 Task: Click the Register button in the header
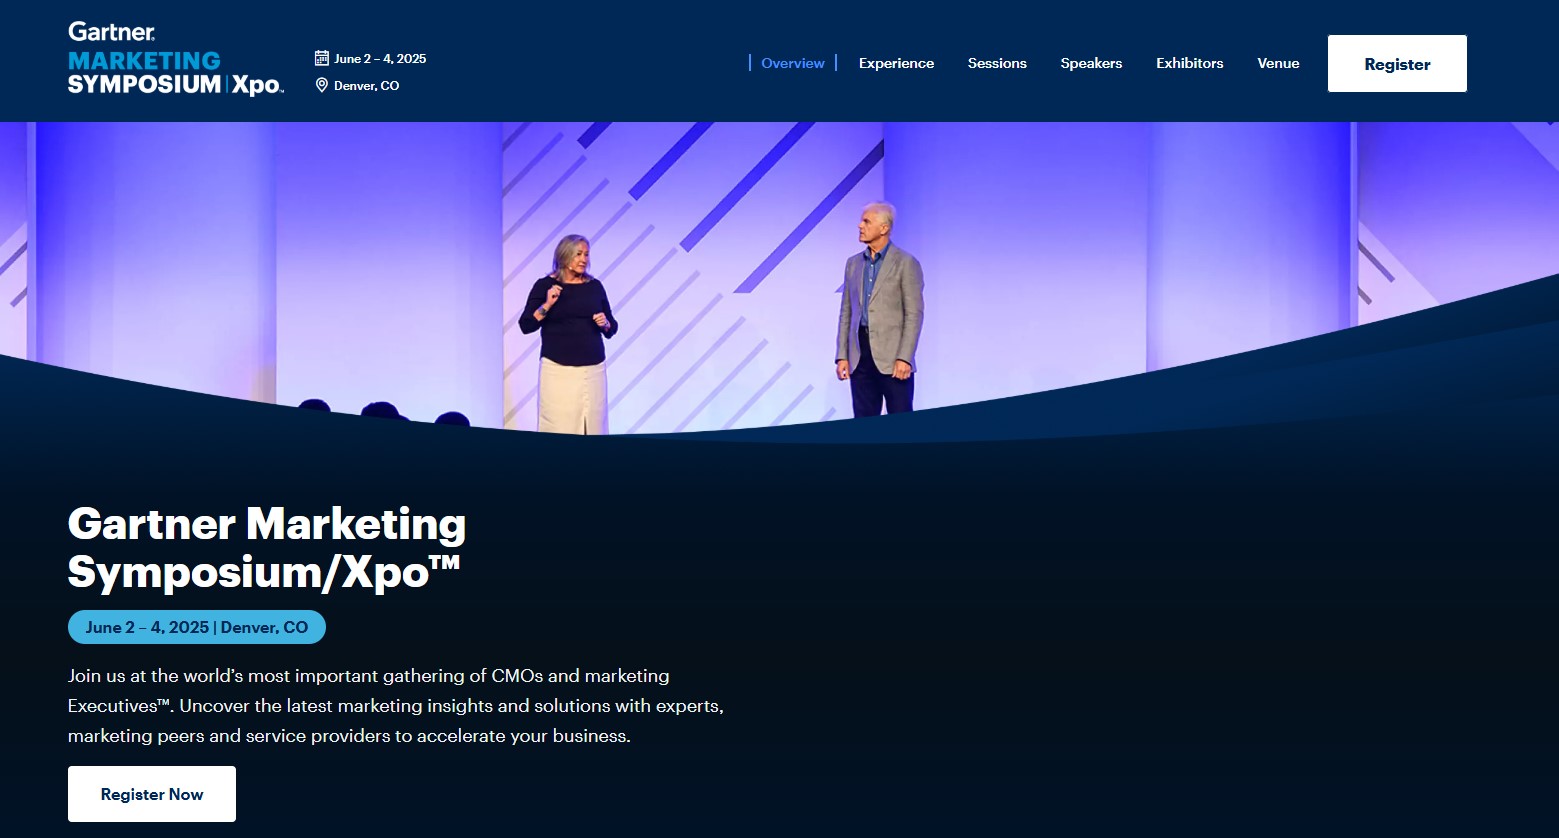1397,64
